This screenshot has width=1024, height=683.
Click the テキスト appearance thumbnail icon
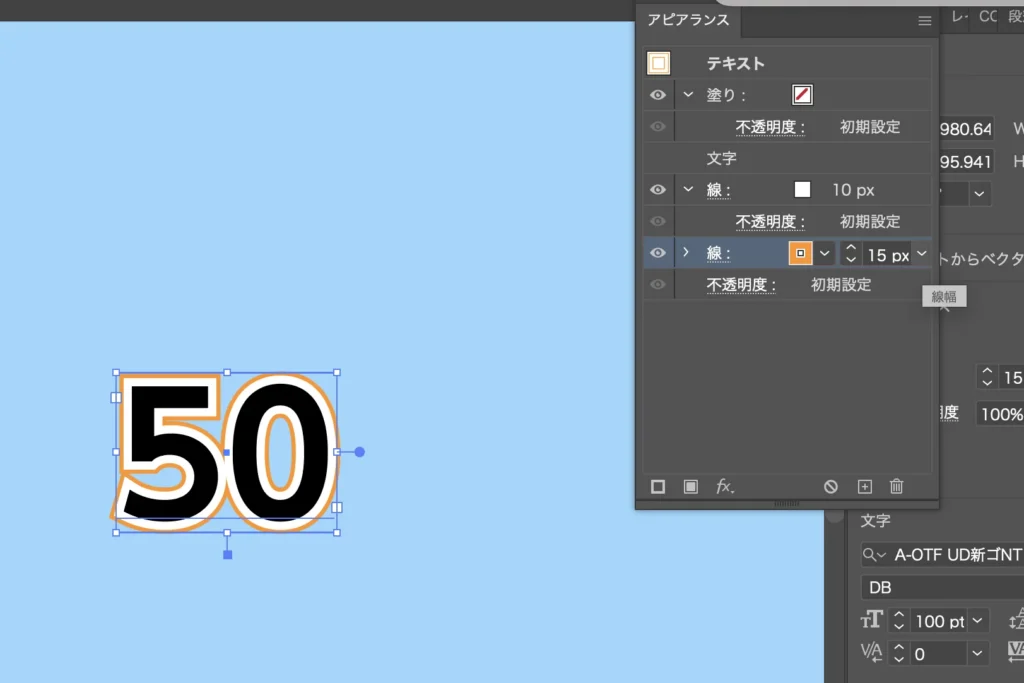pos(658,63)
